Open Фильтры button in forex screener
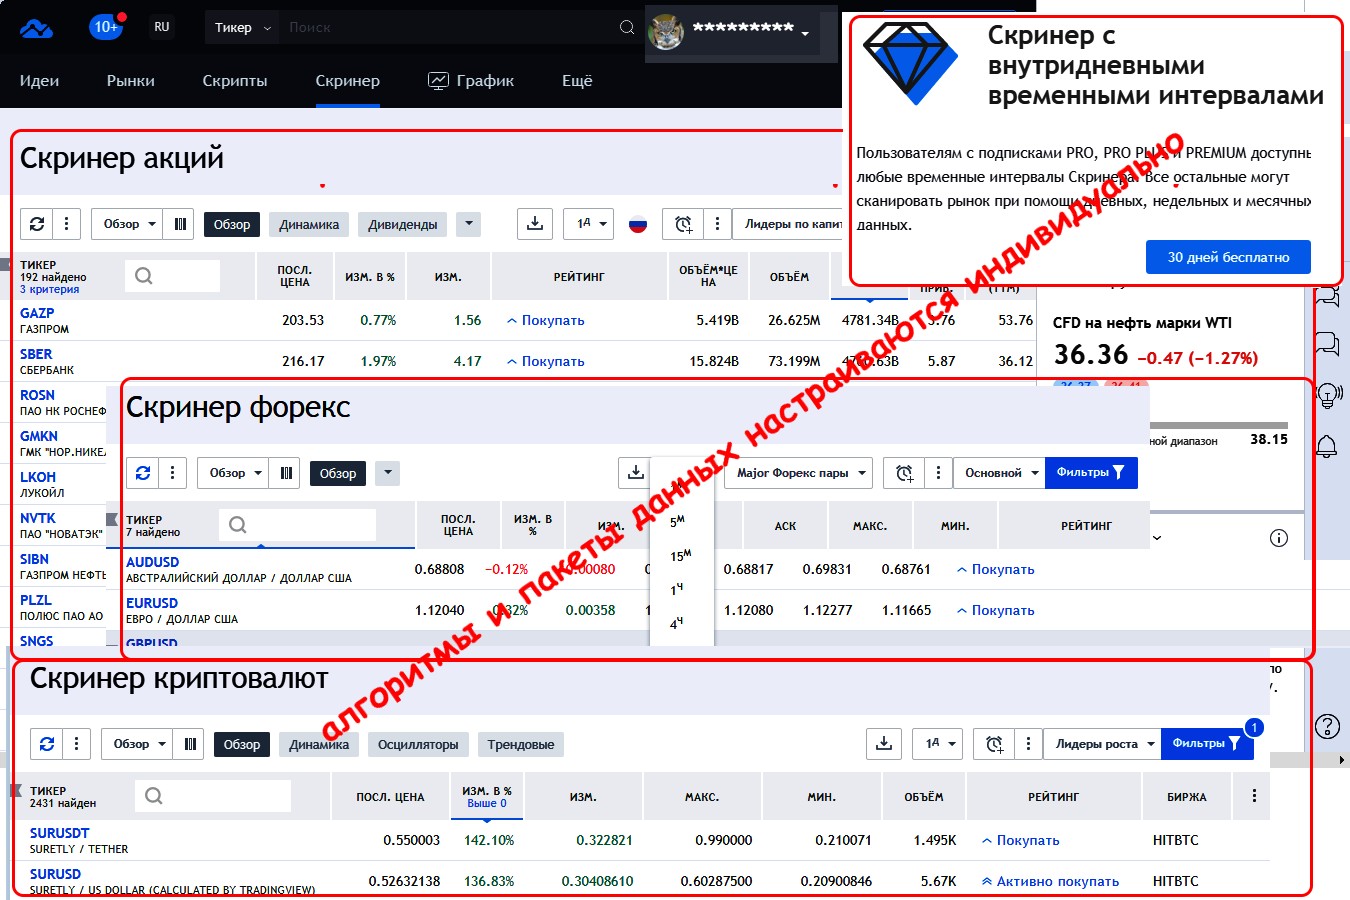 (1091, 473)
